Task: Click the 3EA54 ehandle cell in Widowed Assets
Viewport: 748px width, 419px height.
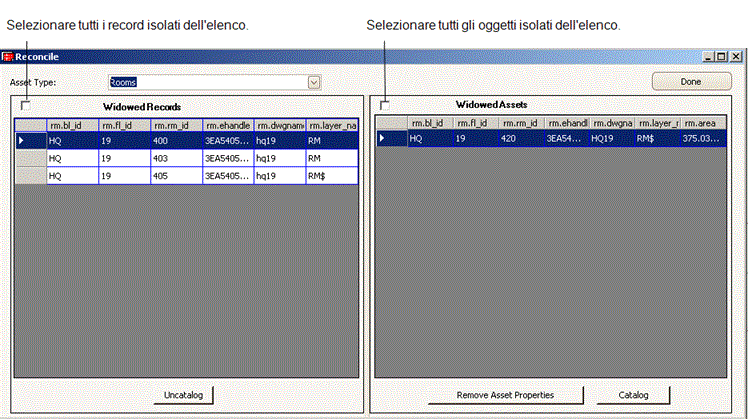Action: 566,138
